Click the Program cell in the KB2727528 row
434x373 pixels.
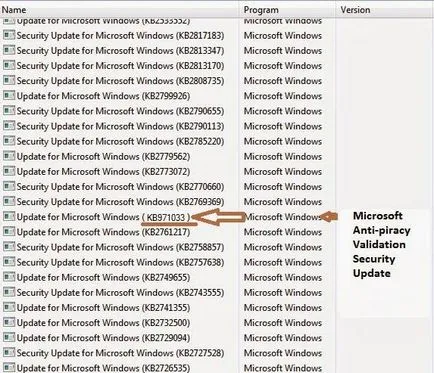click(283, 353)
